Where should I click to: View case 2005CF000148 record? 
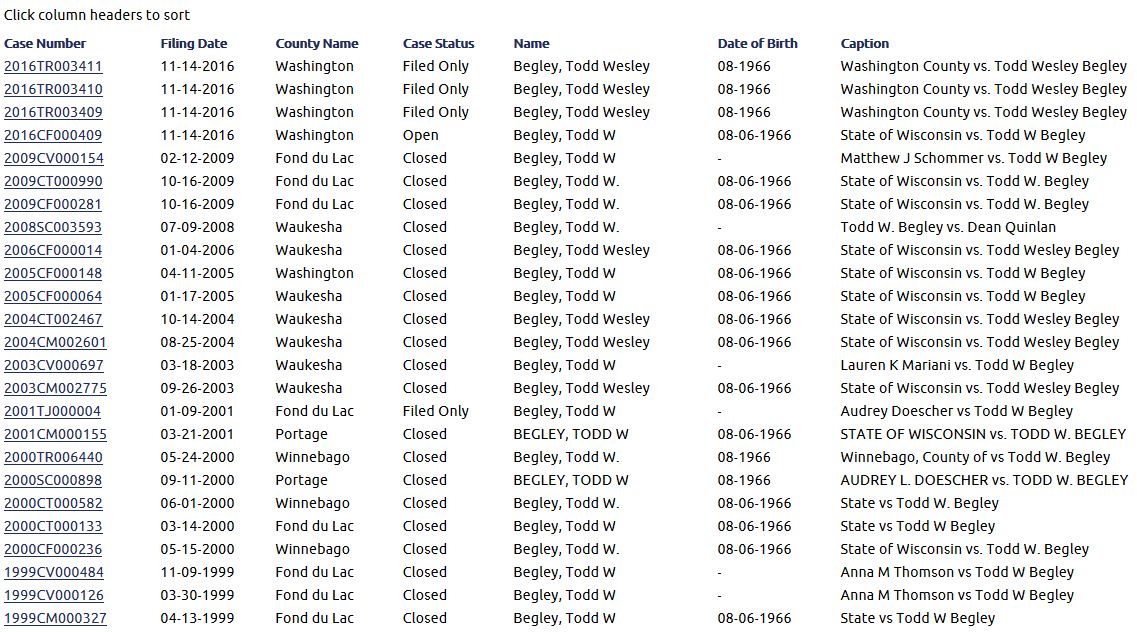(x=53, y=273)
